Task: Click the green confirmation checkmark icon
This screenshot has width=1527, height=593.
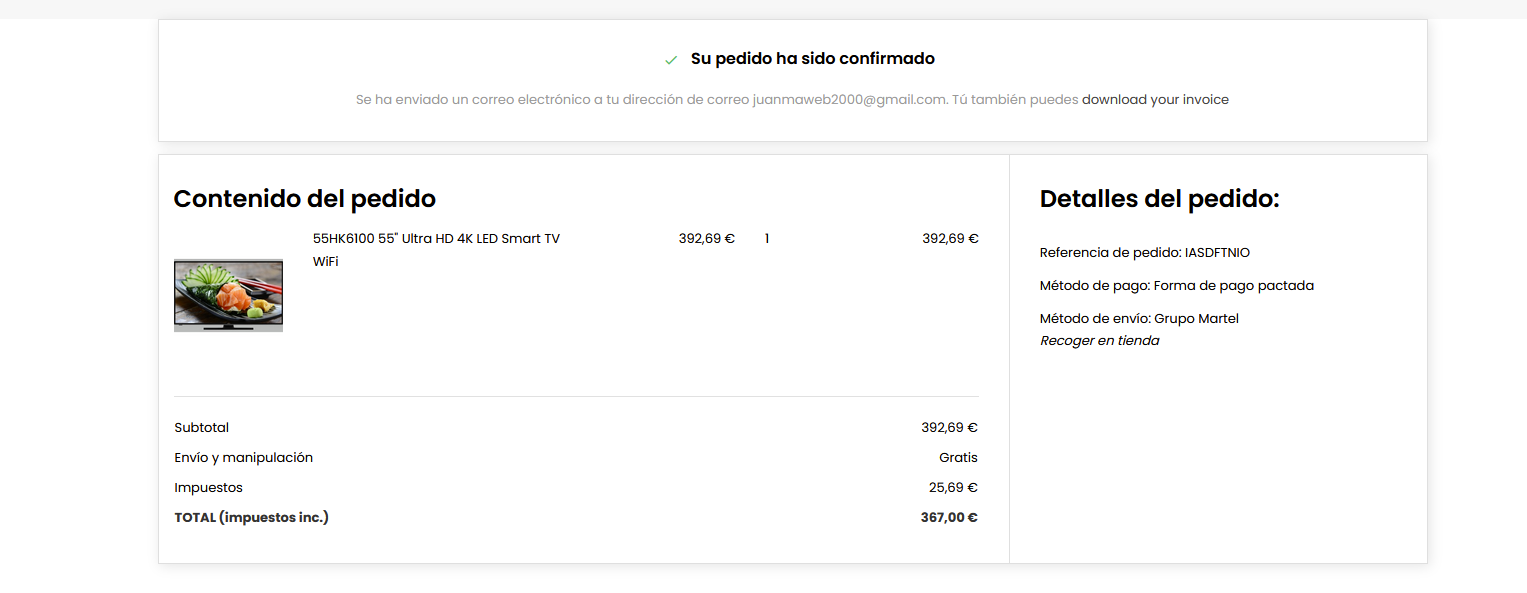Action: tap(671, 60)
